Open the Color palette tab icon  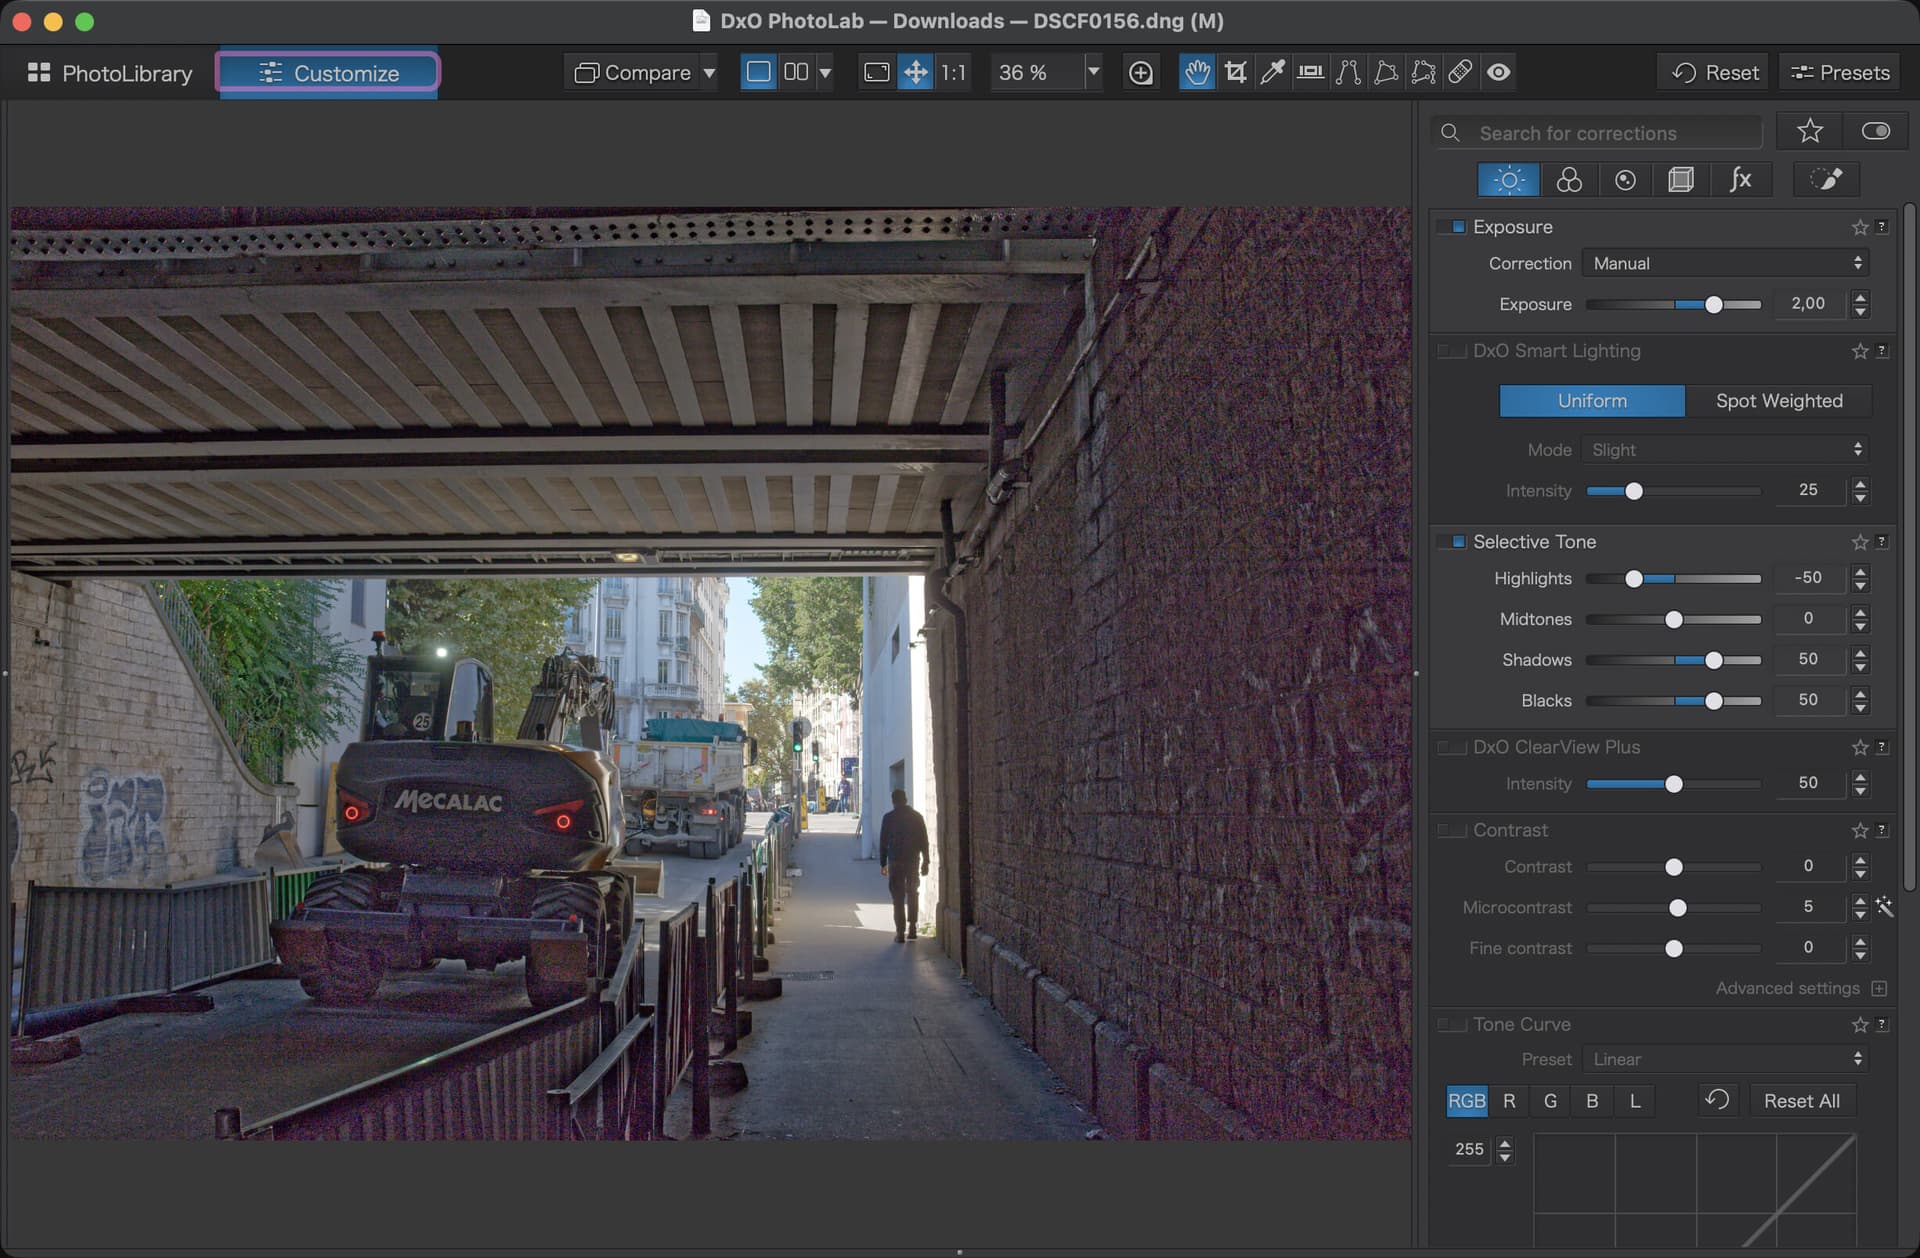(x=1568, y=180)
